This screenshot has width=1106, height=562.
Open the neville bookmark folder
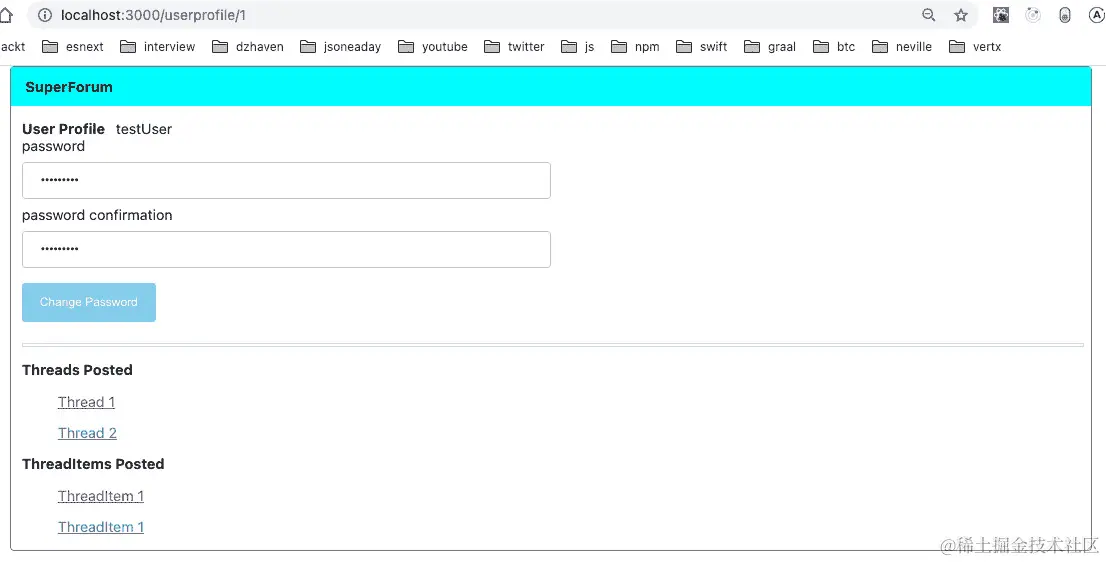[x=901, y=47]
